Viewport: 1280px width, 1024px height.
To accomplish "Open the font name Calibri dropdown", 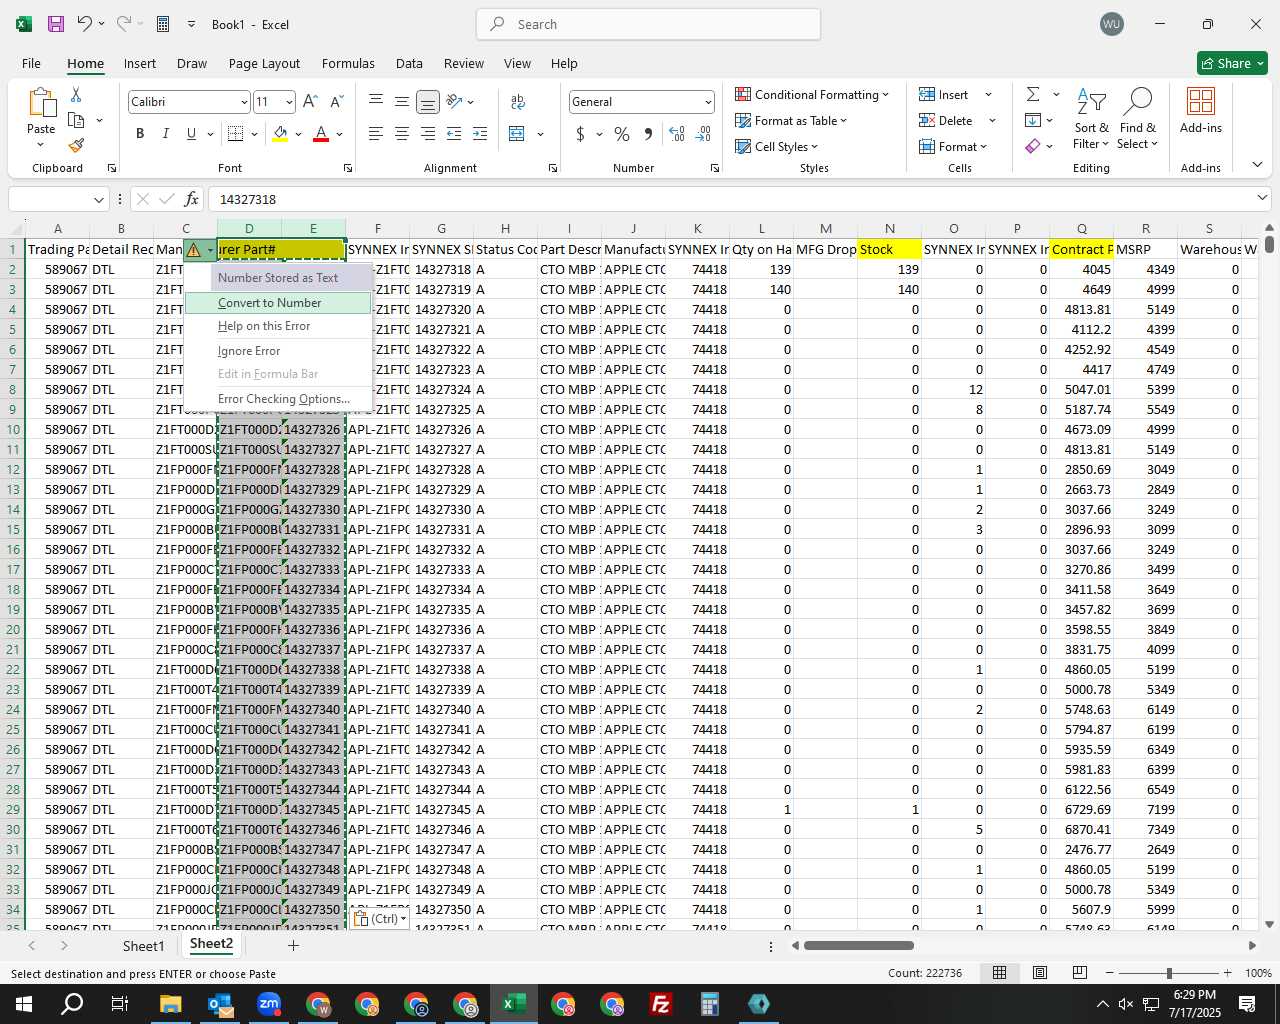I will [x=243, y=102].
